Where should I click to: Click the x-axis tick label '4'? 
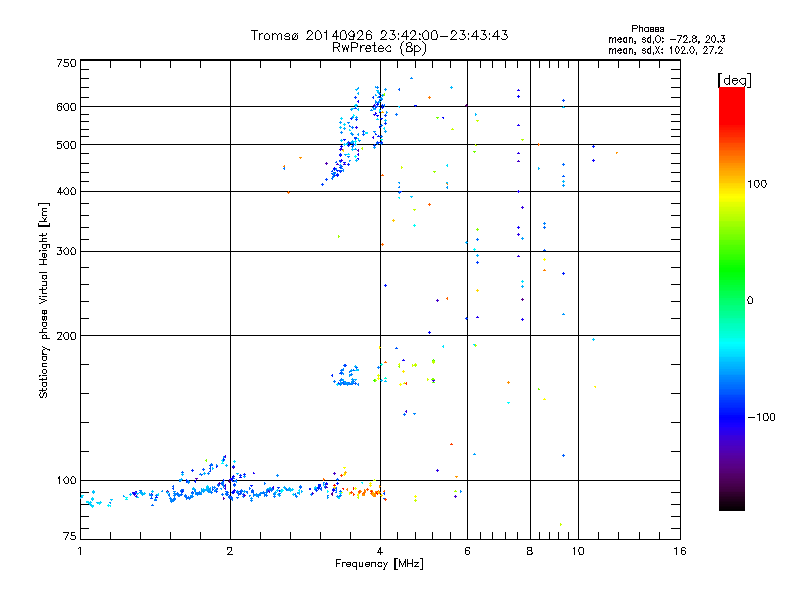pyautogui.click(x=380, y=551)
